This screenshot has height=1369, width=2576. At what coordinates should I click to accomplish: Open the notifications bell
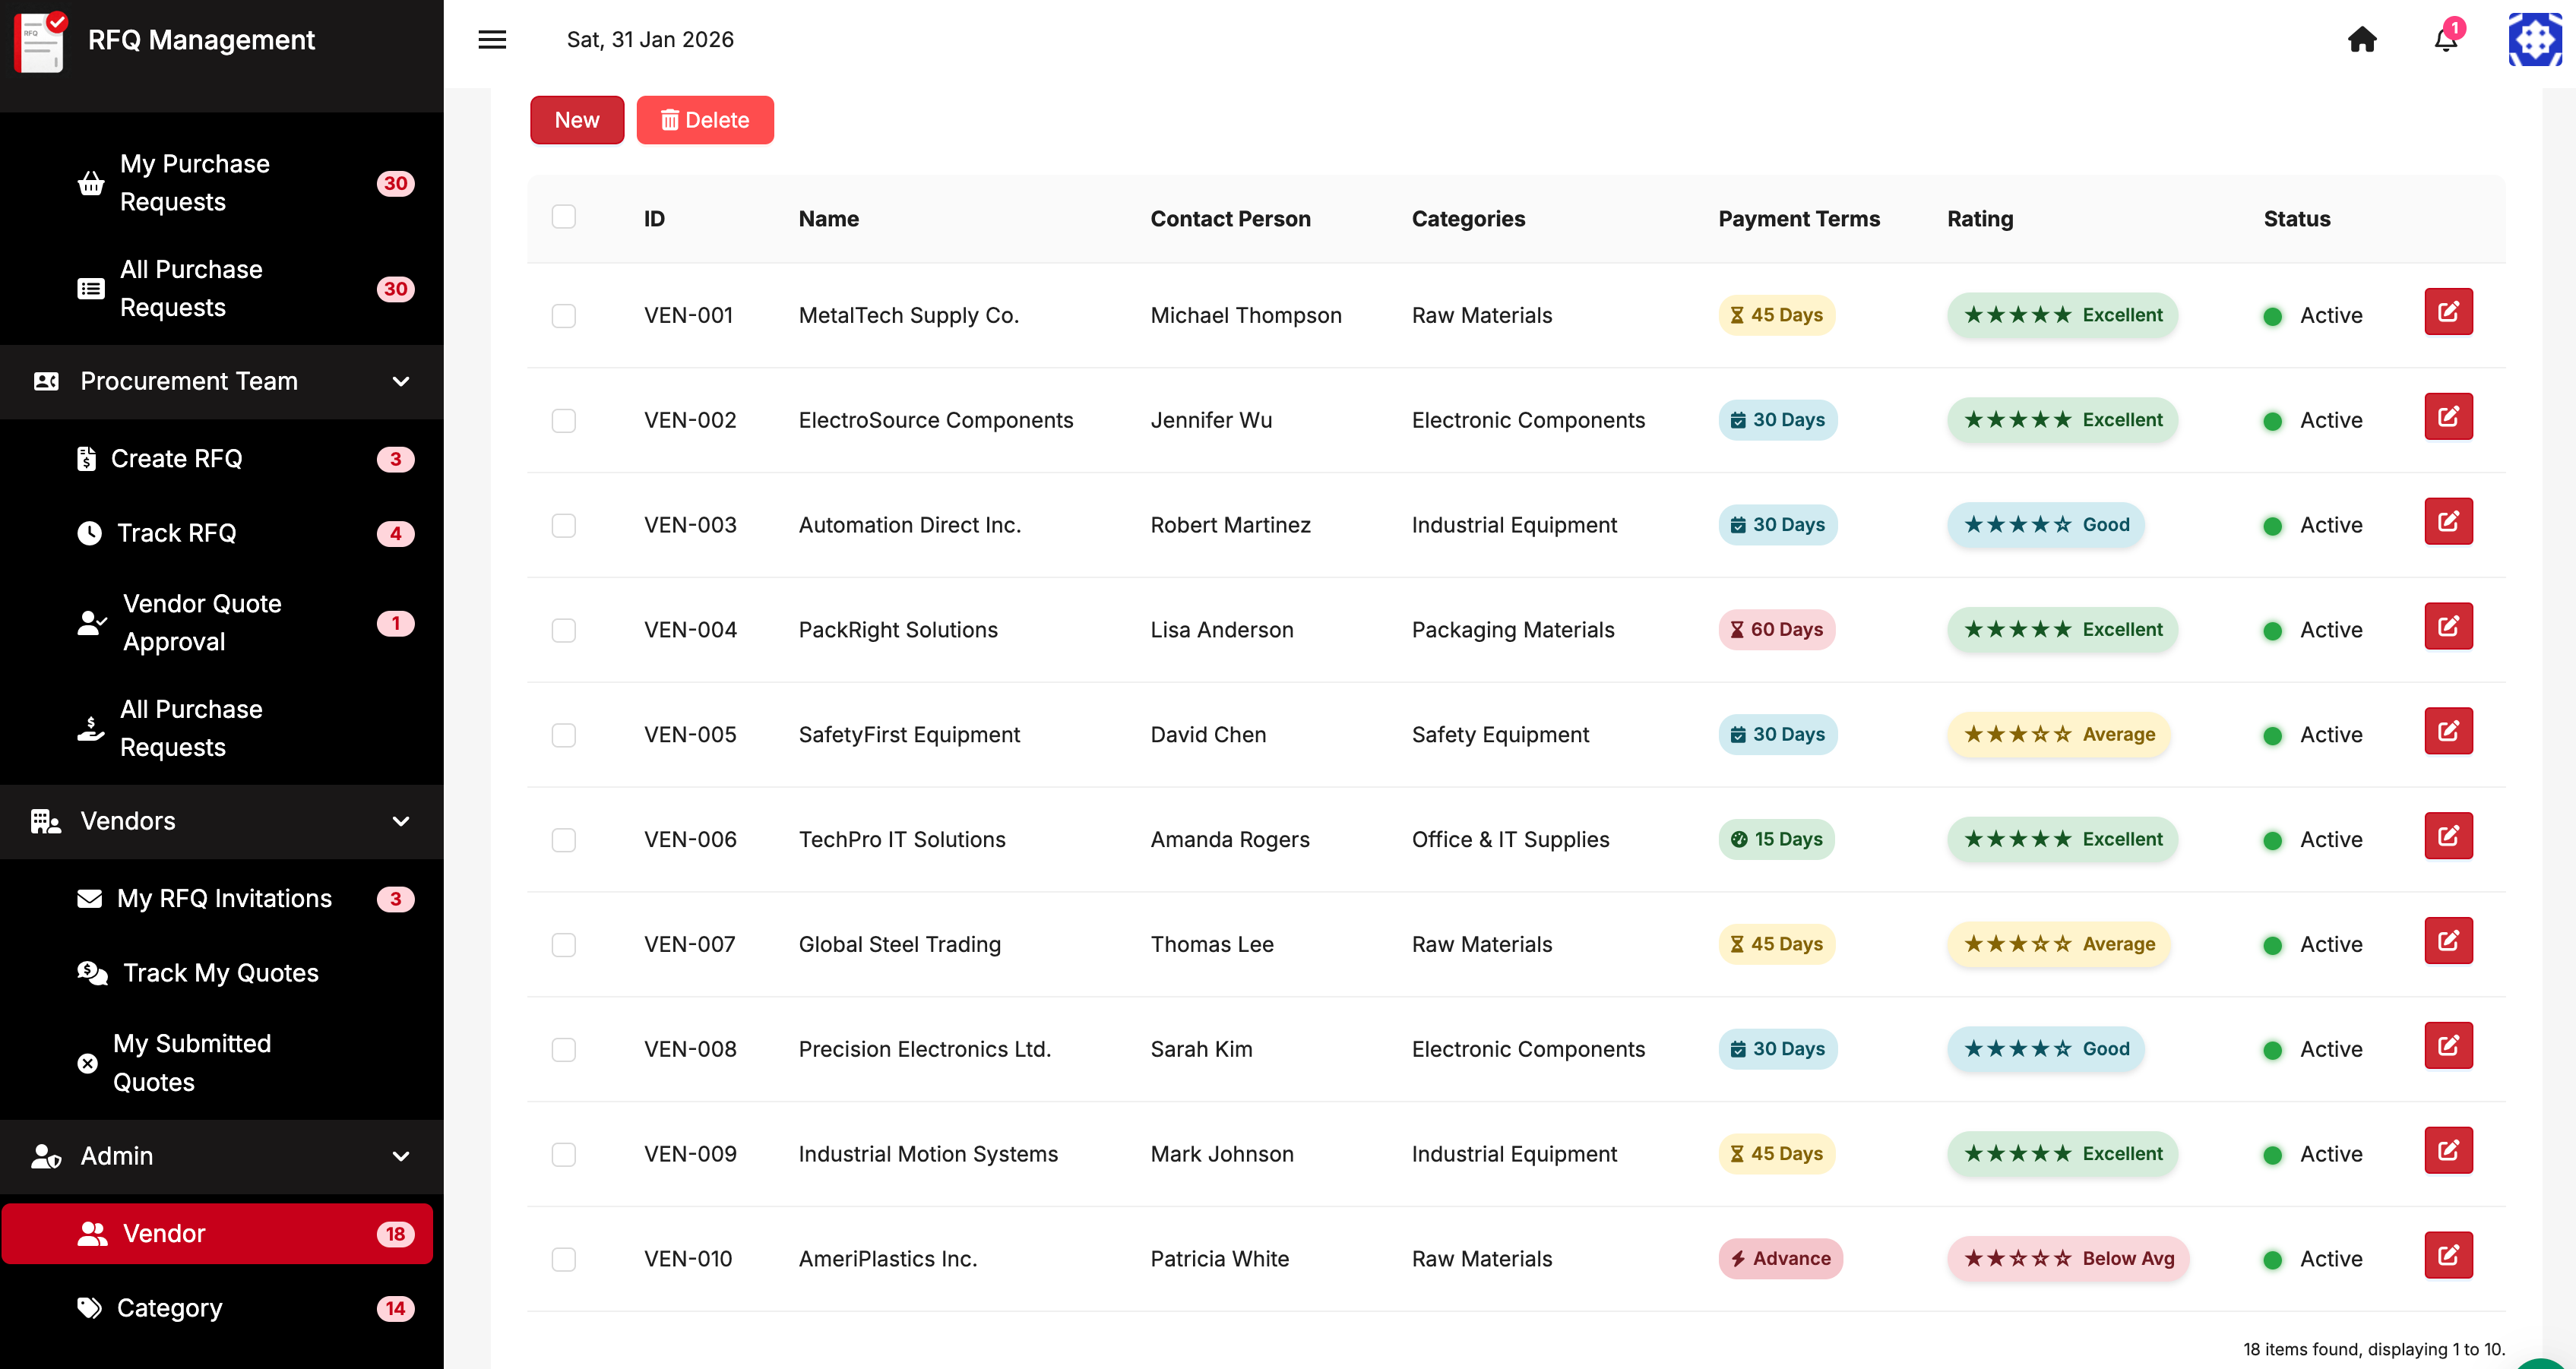pyautogui.click(x=2445, y=40)
